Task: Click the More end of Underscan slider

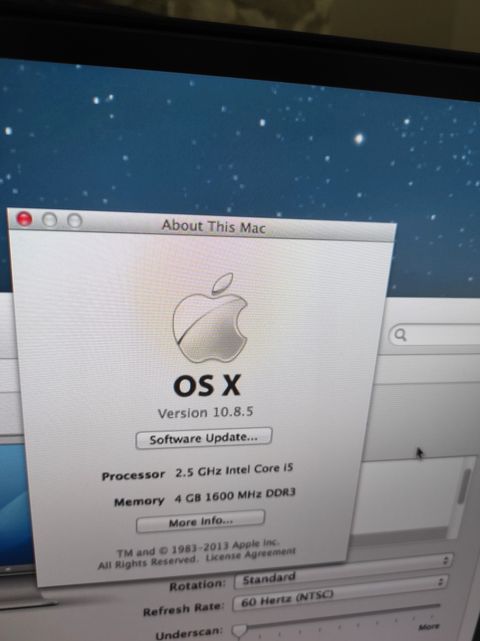Action: [428, 627]
